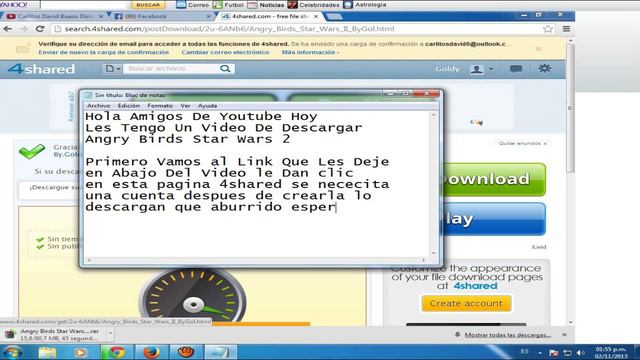This screenshot has width=640, height=360.
Task: Expand the user account dropdown arrow
Action: pyautogui.click(x=491, y=69)
